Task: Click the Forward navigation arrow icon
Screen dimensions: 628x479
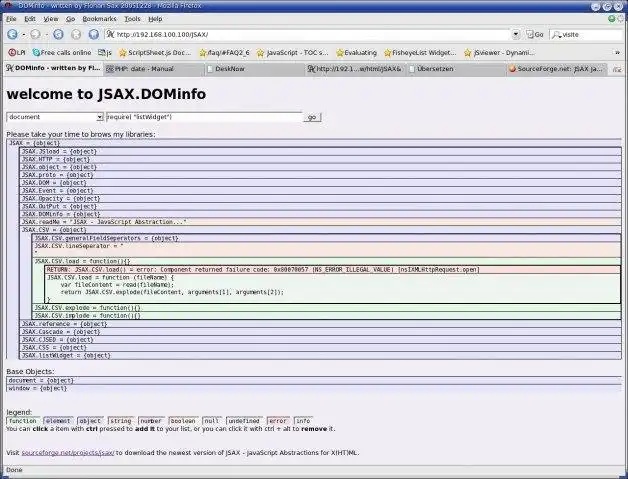Action: 35,34
